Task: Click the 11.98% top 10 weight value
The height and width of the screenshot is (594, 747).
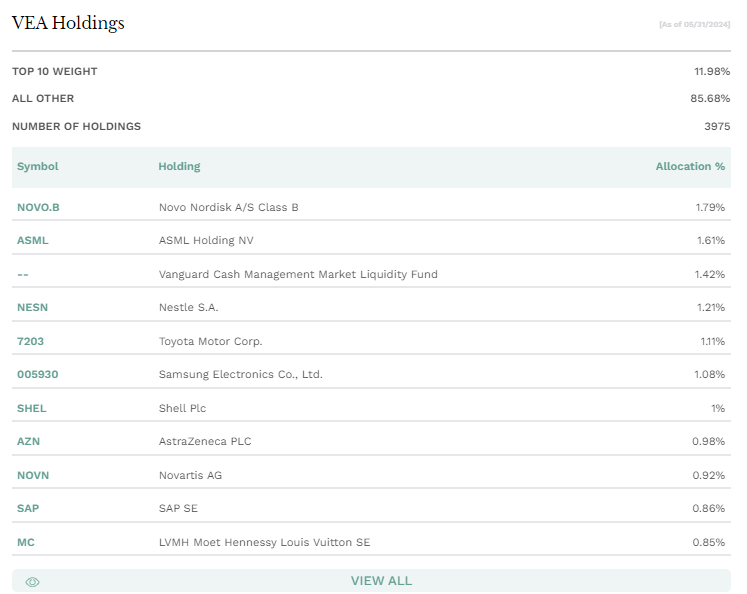Action: pos(712,71)
